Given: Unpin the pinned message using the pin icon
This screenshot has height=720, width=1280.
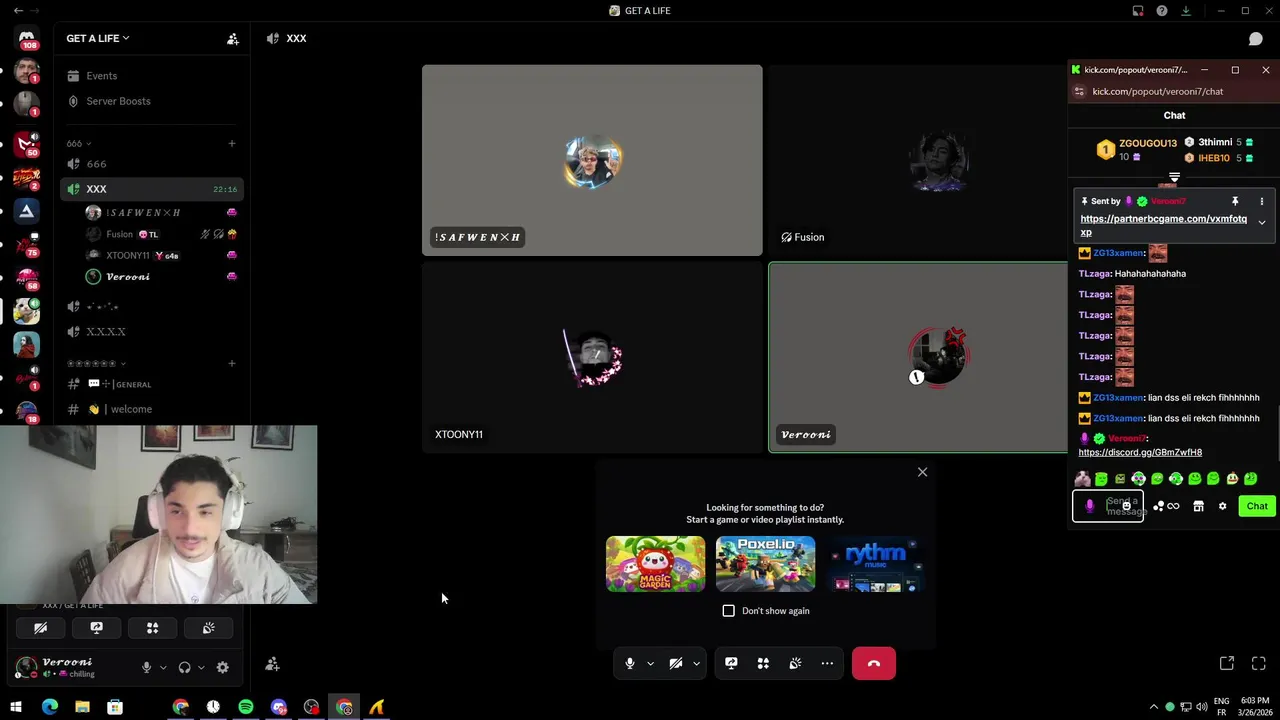Looking at the screenshot, I should pos(1235,201).
